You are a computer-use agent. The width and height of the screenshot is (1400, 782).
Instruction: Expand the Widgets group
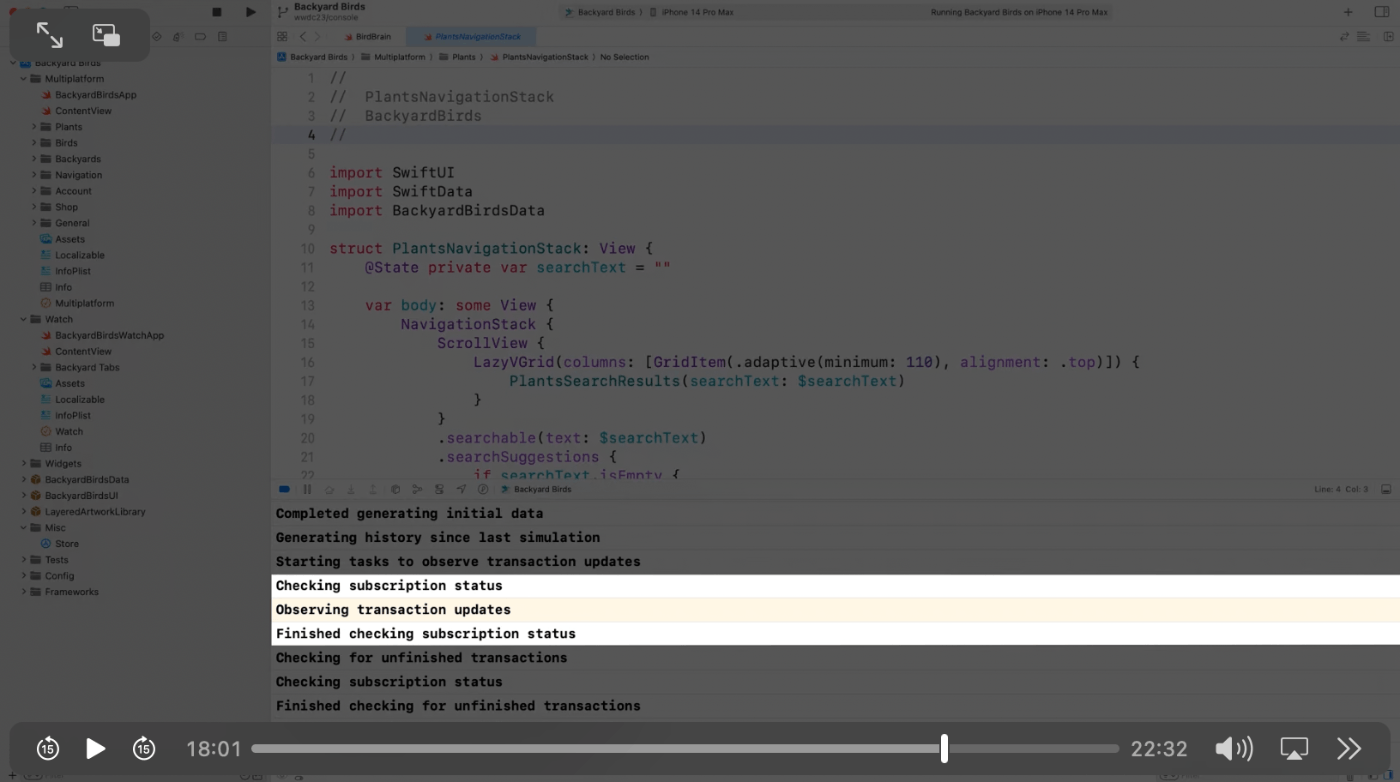point(23,463)
